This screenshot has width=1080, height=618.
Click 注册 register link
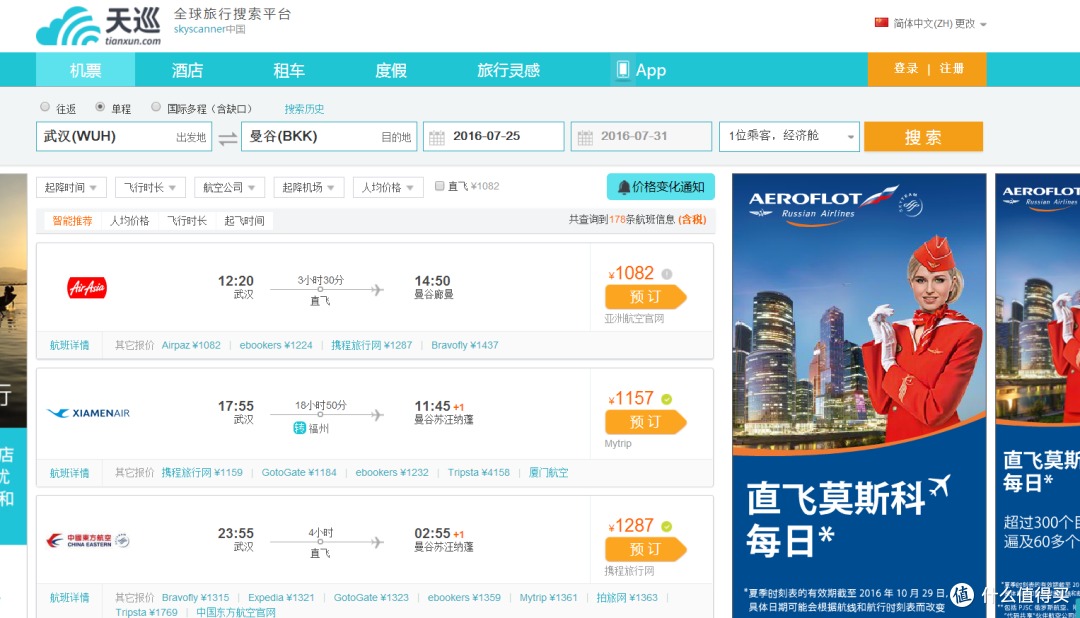[951, 68]
